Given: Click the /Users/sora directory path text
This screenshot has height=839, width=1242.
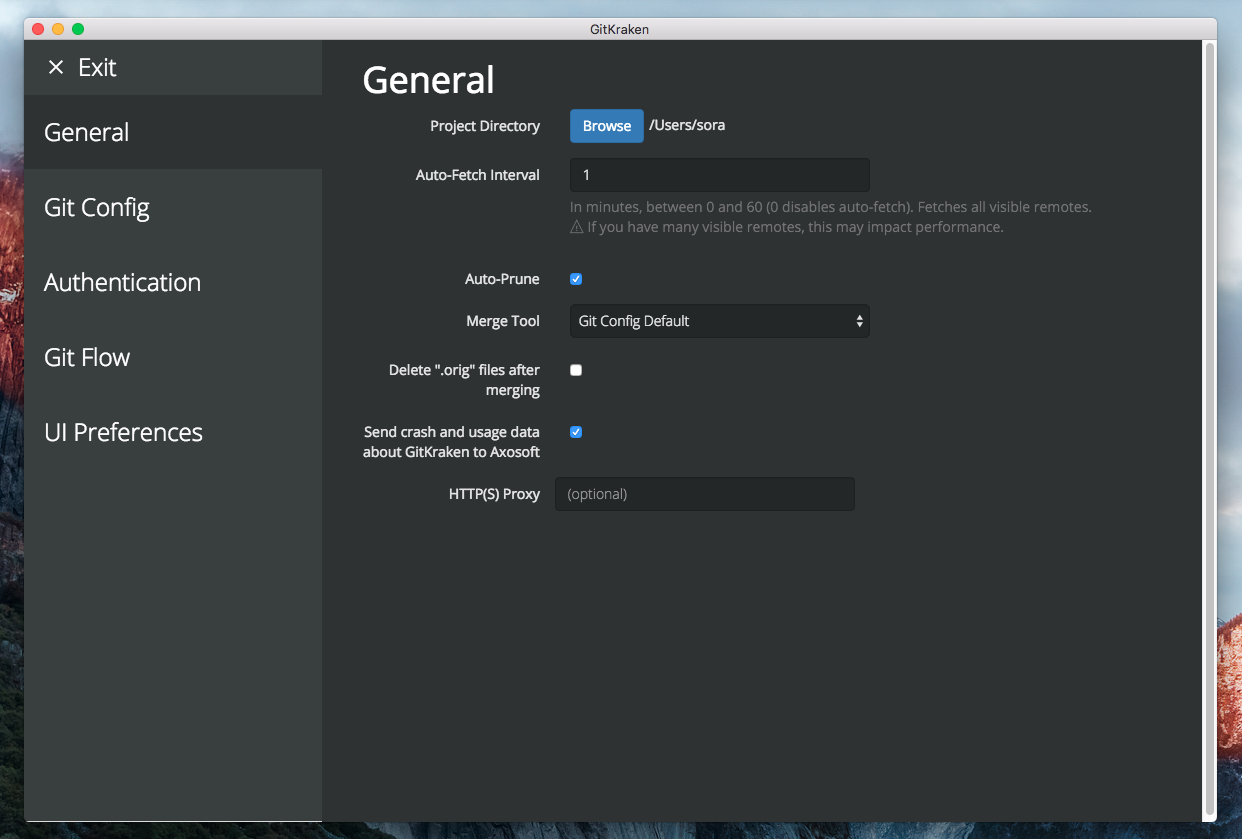Looking at the screenshot, I should pos(687,126).
